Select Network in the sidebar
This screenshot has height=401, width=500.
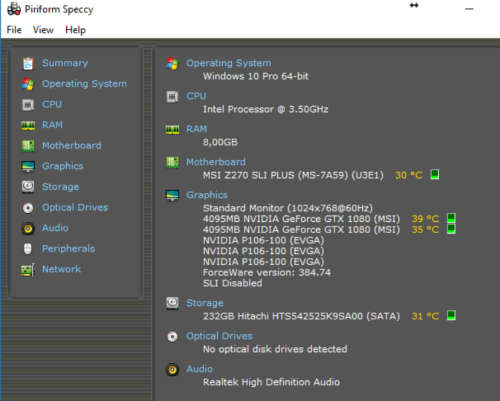(61, 269)
